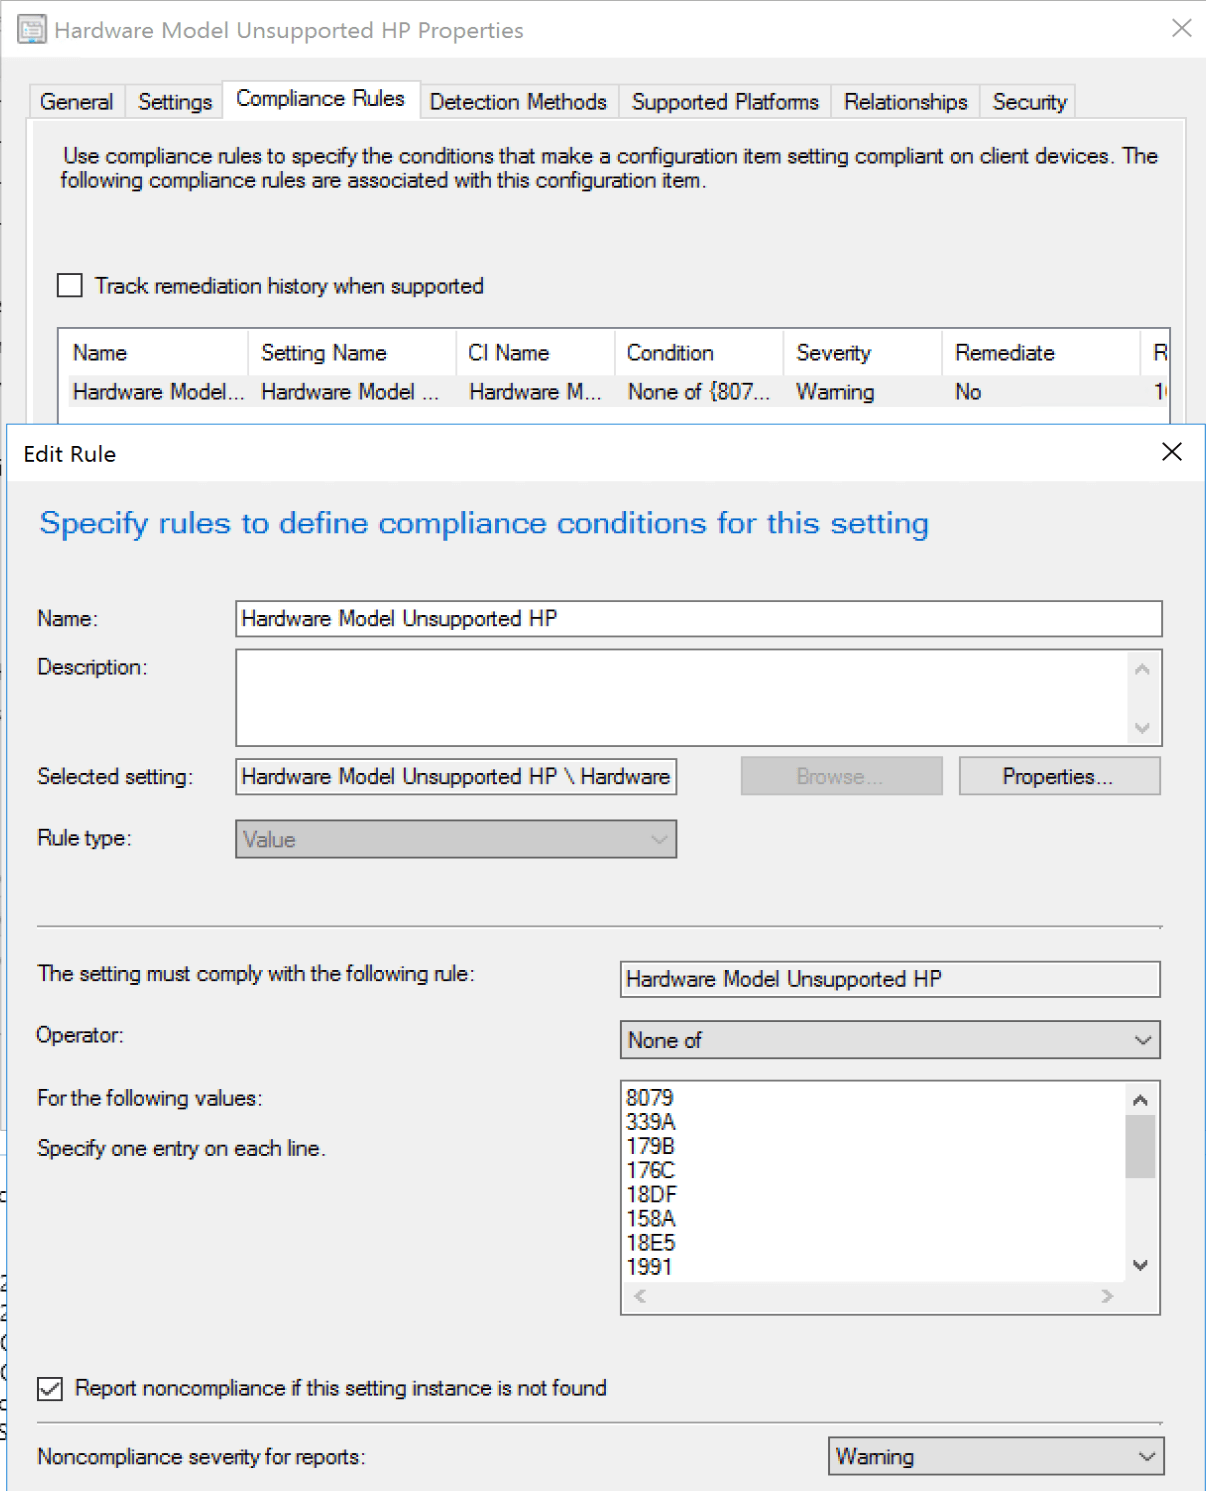Click the Properties window title icon

31,30
